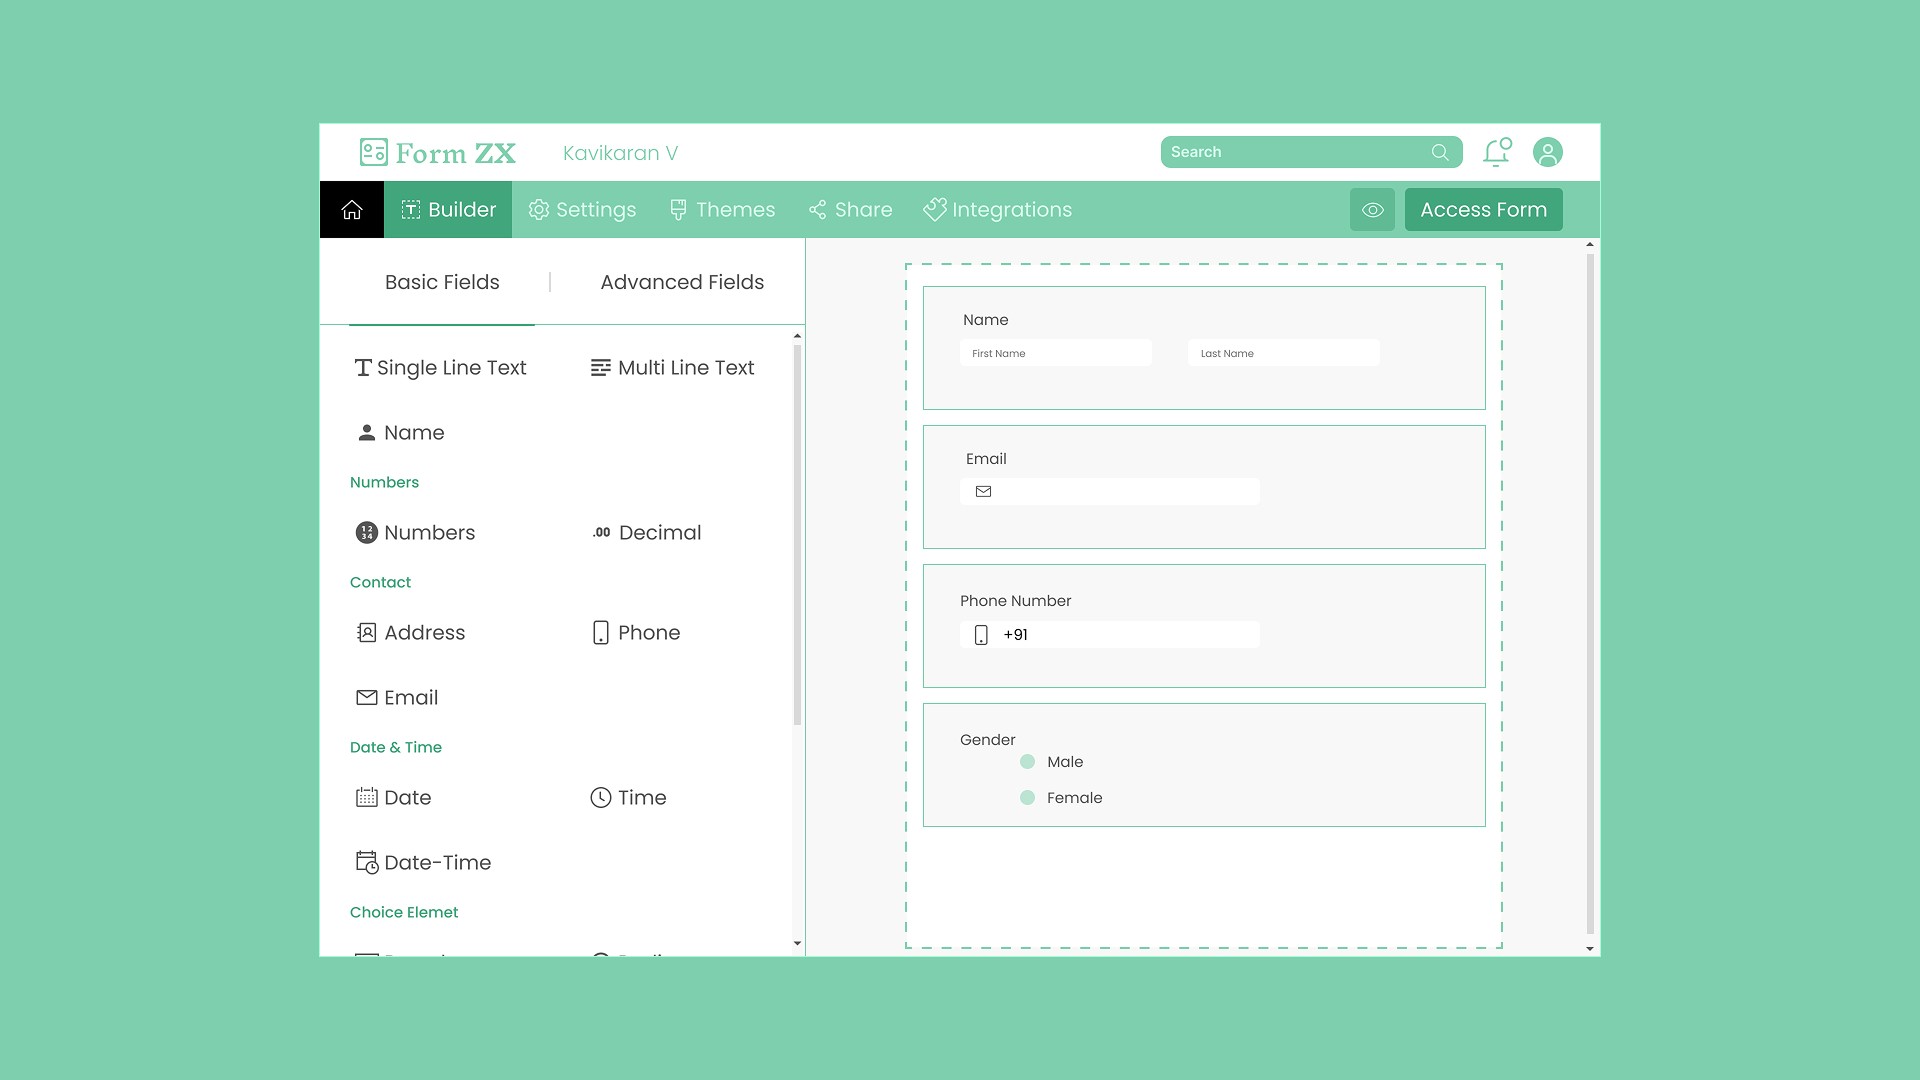The width and height of the screenshot is (1920, 1080).
Task: Click the notification bell icon
Action: pyautogui.click(x=1496, y=152)
